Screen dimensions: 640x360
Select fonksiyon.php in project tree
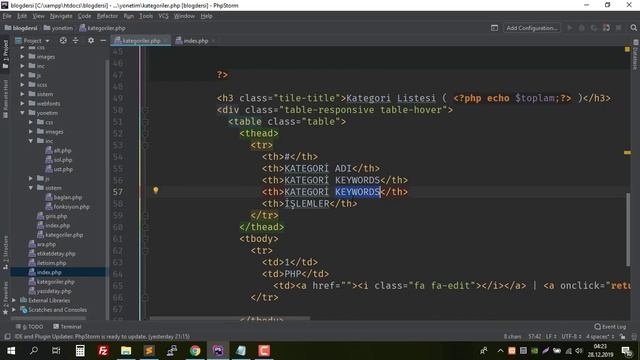(67, 207)
